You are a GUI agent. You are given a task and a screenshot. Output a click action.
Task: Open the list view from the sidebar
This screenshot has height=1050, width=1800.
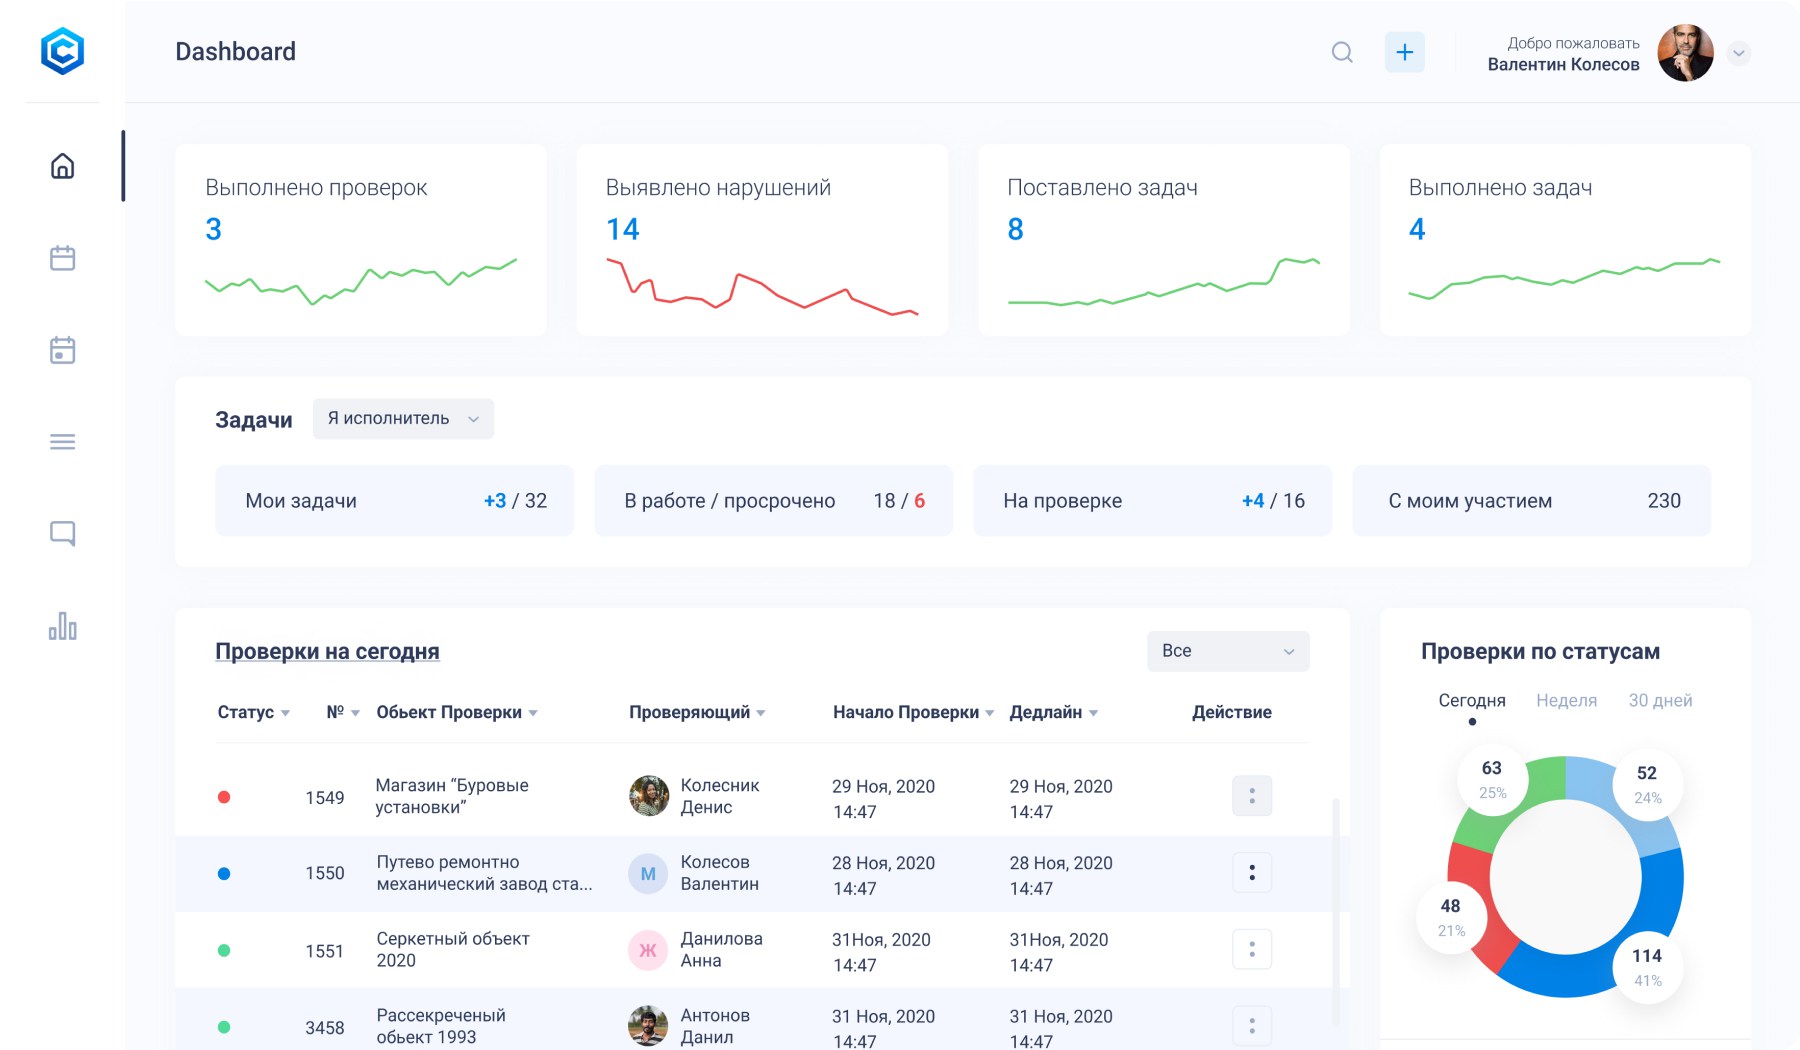[62, 441]
